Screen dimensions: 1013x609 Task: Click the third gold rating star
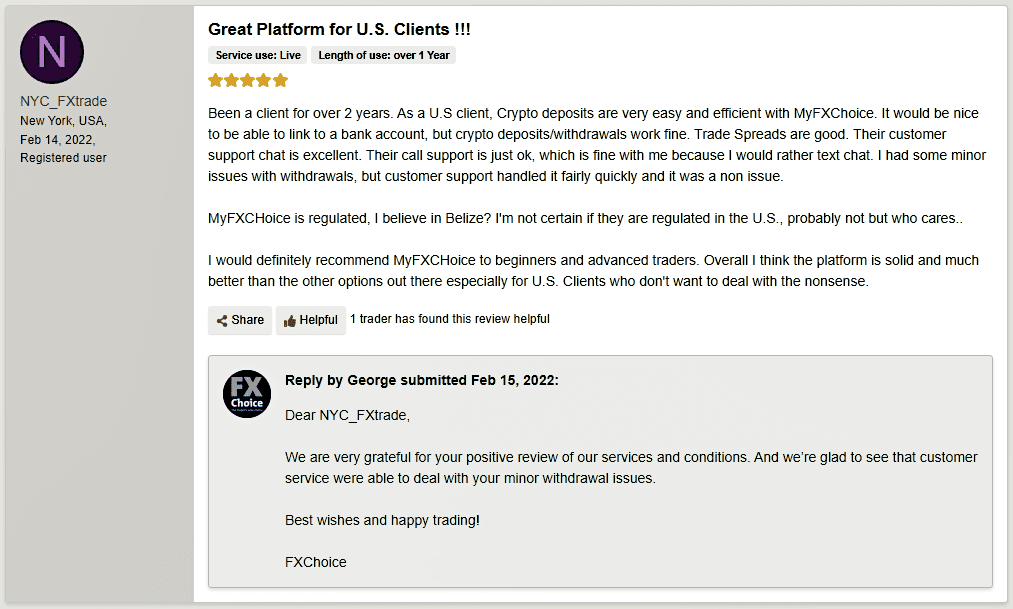(247, 81)
